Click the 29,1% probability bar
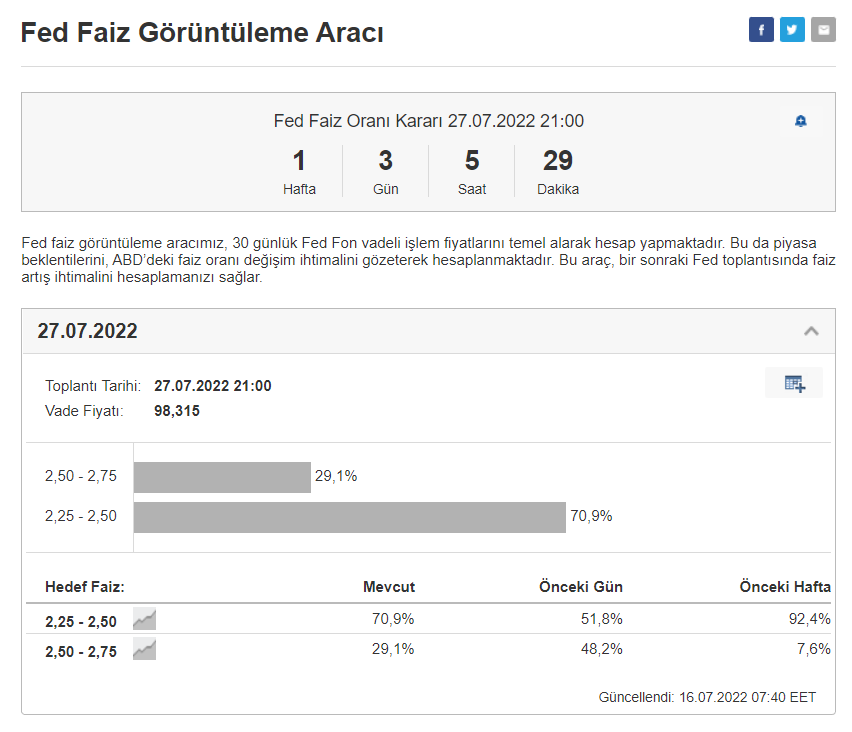The height and width of the screenshot is (732, 852). pos(222,477)
